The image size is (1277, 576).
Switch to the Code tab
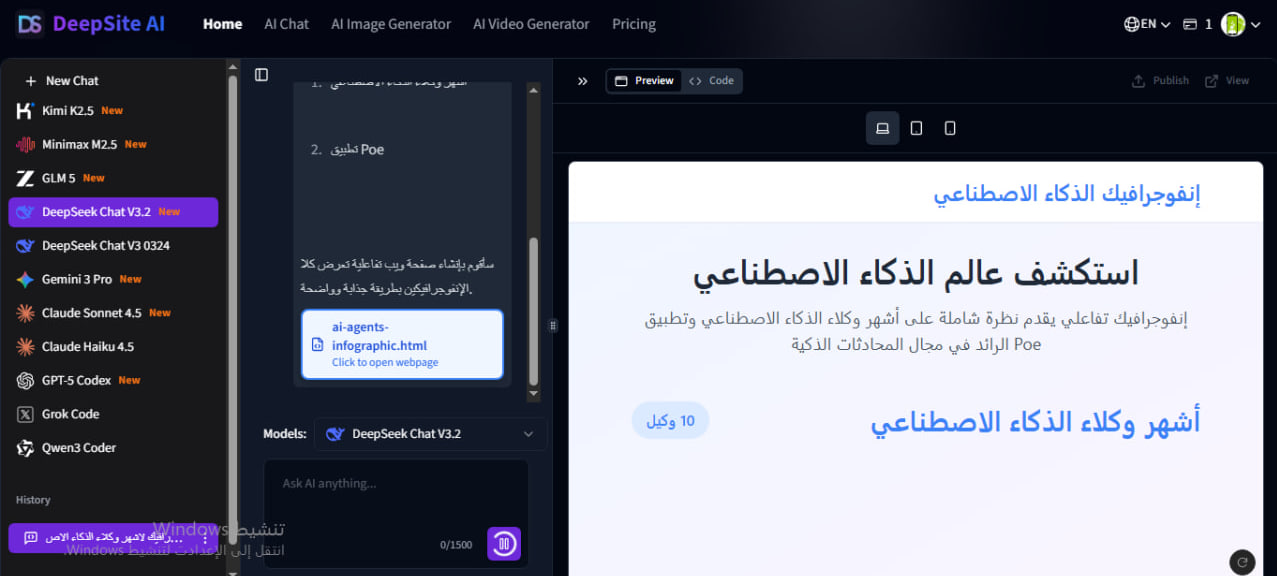(712, 81)
